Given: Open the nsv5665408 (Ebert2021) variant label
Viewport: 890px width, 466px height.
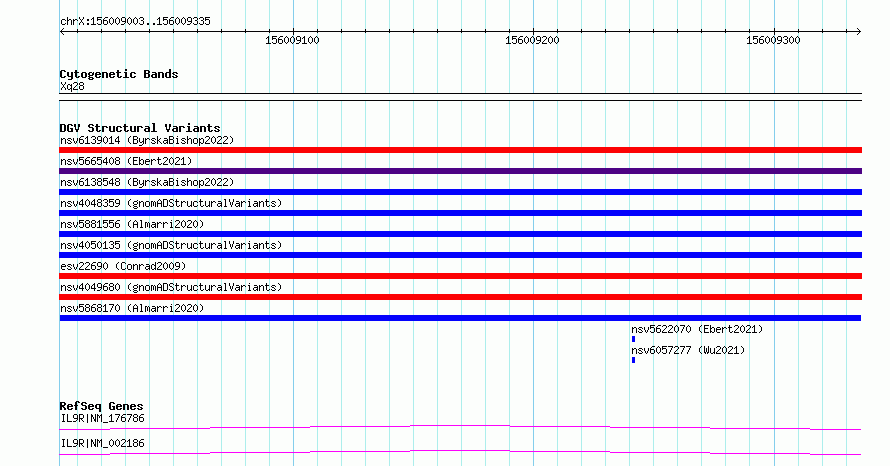Looking at the screenshot, I should (126, 161).
